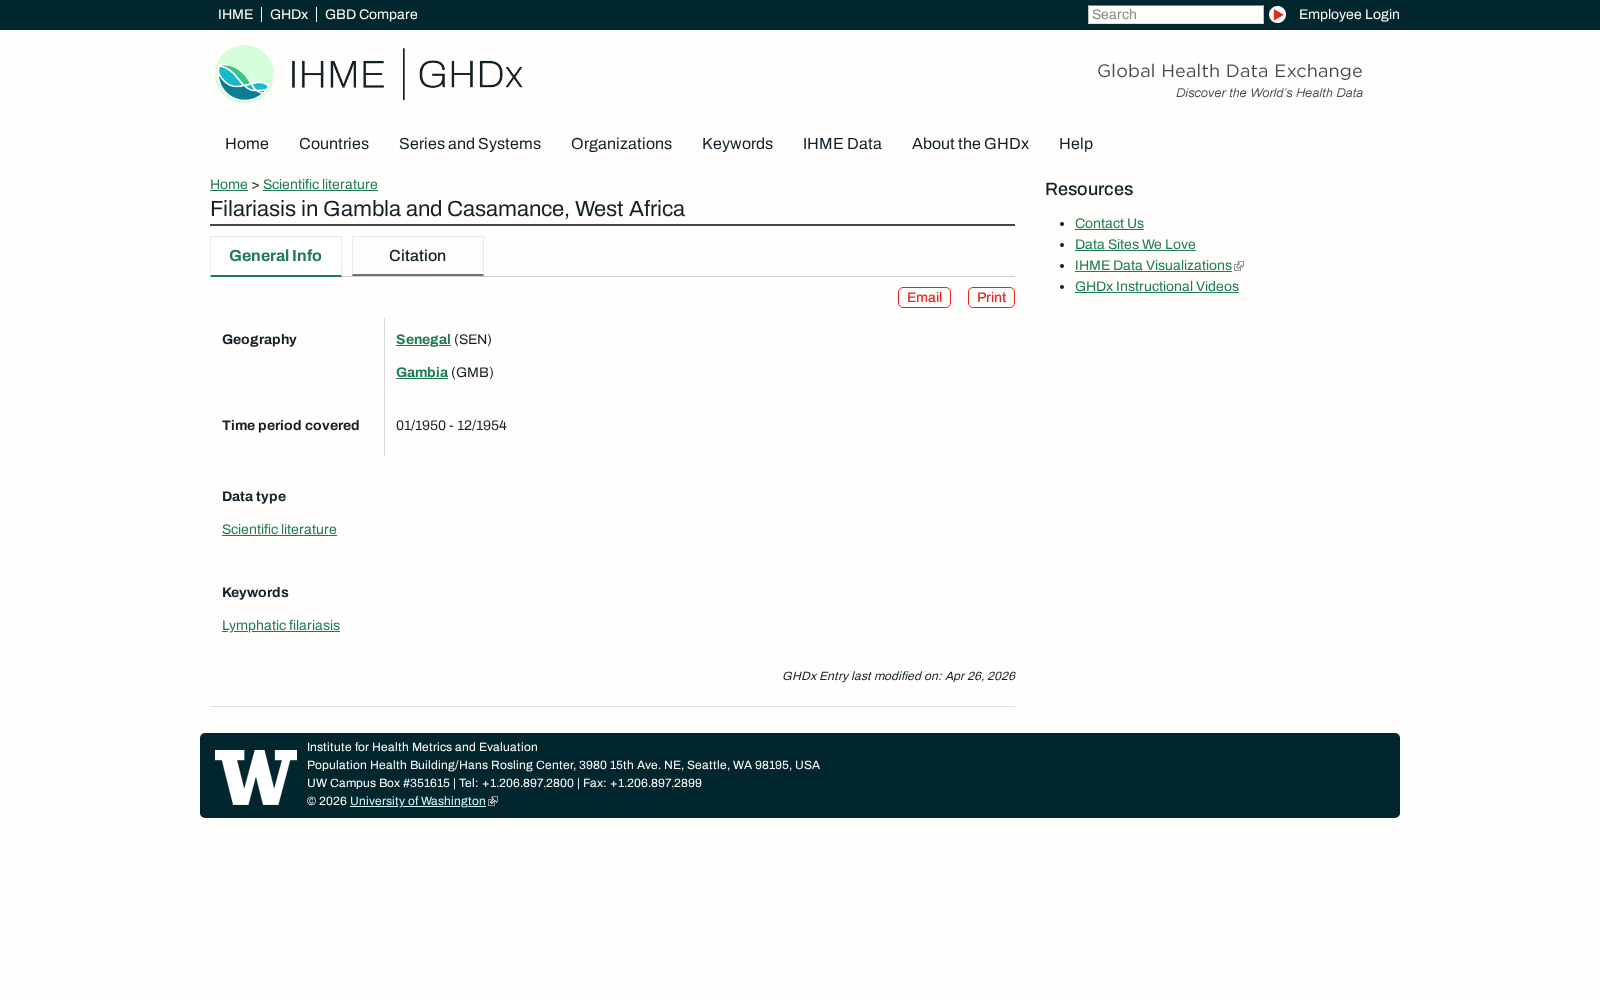This screenshot has height=1000, width=1600.
Task: Go to IHME in top bar
Action: [236, 14]
